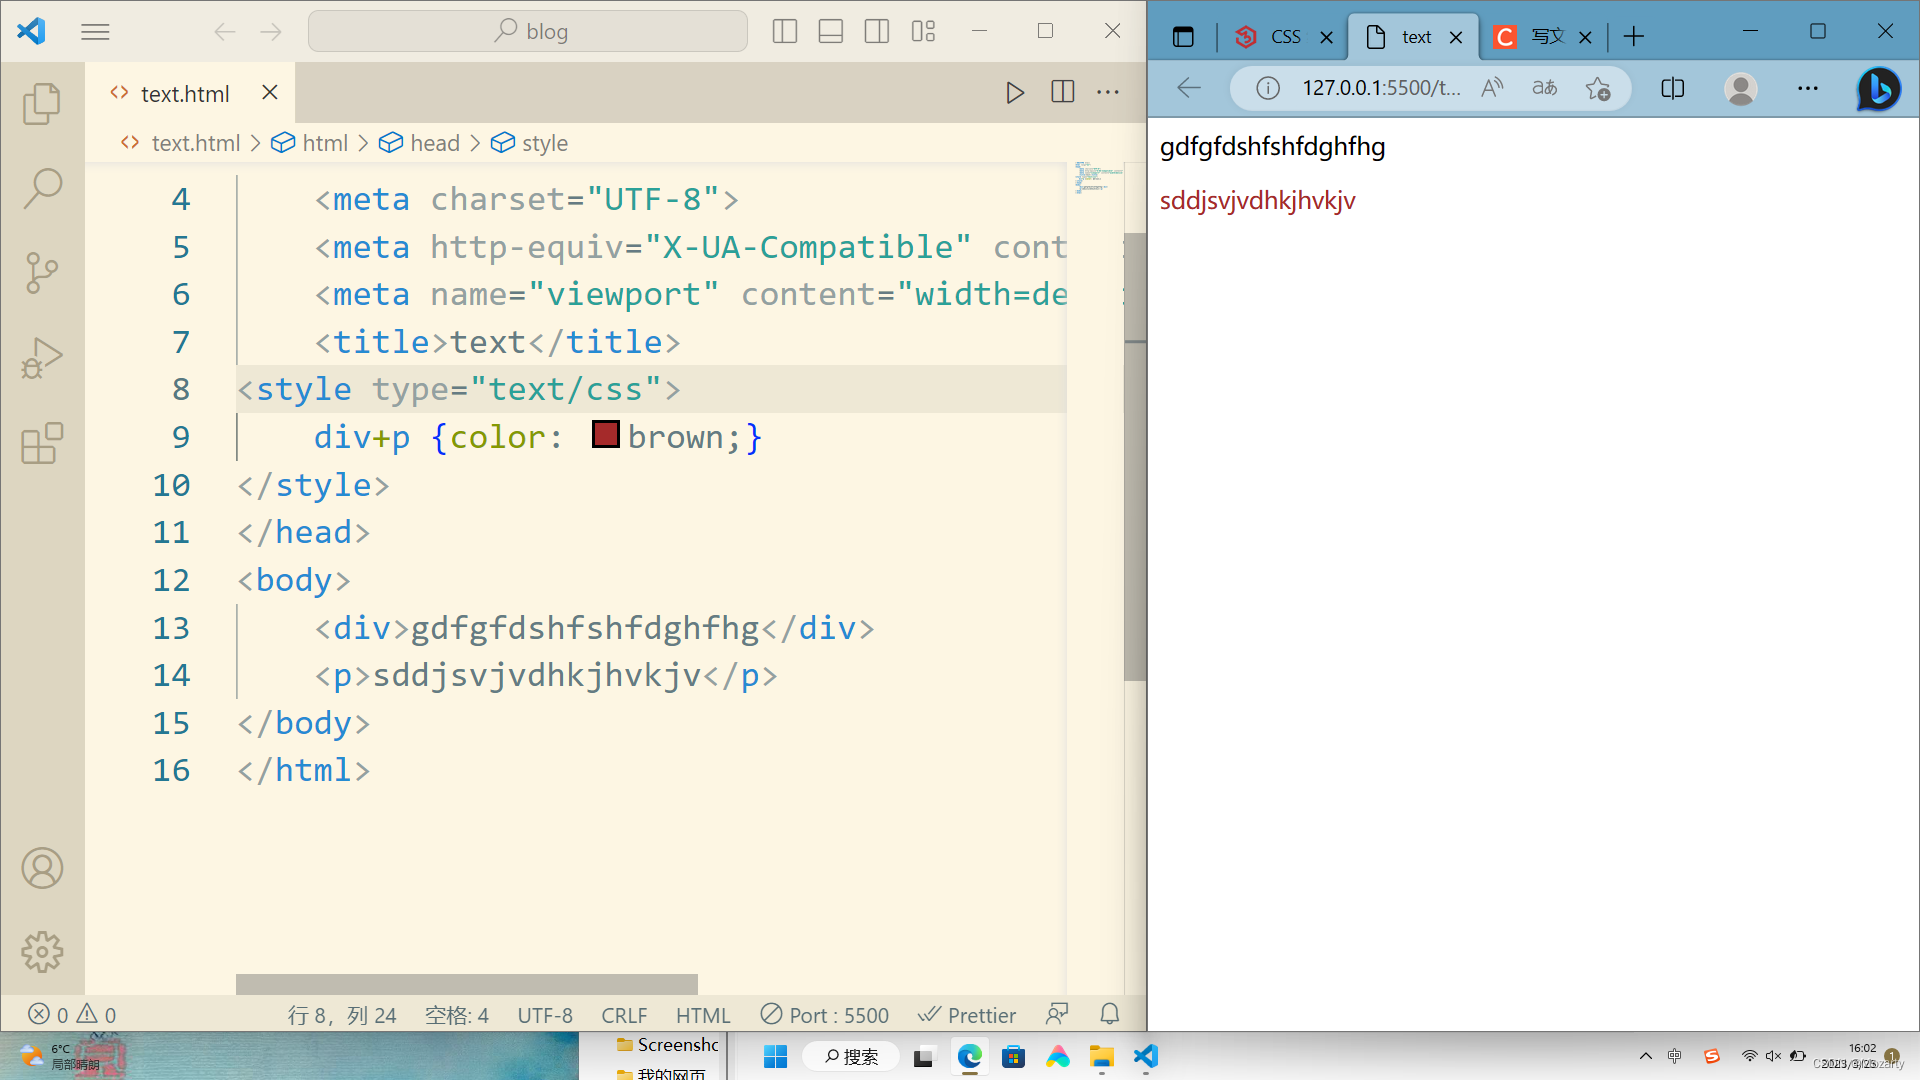The image size is (1920, 1080).
Task: Open the feedback icon in status bar
Action: point(1057,1015)
